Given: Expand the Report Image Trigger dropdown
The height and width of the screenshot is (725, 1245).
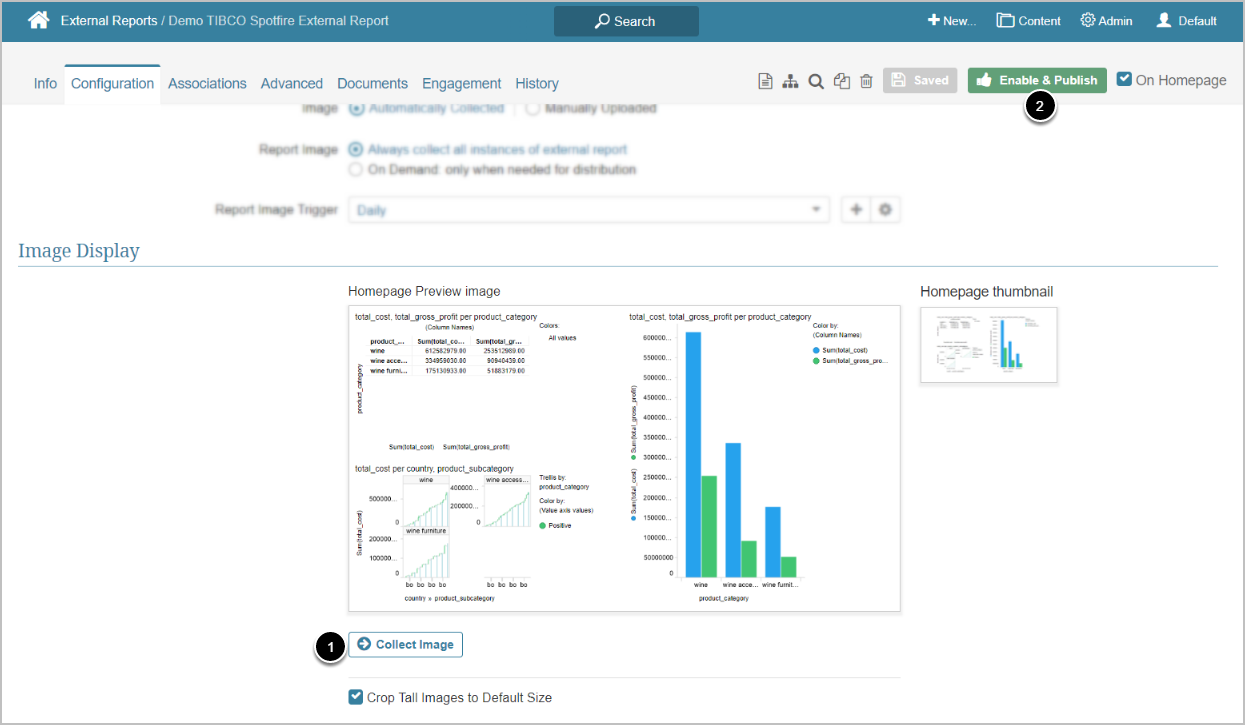Looking at the screenshot, I should point(589,210).
